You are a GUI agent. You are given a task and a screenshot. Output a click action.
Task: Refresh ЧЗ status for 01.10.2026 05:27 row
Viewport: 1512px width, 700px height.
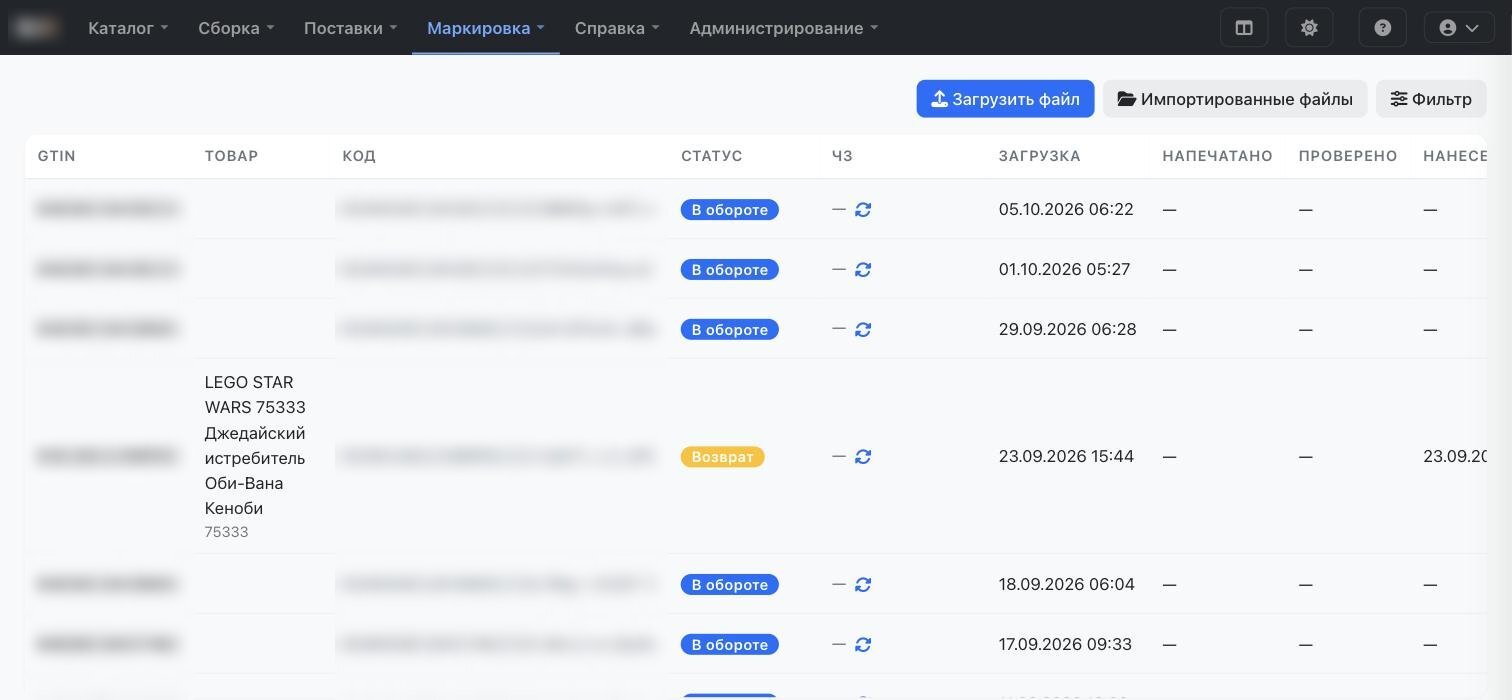coord(863,270)
